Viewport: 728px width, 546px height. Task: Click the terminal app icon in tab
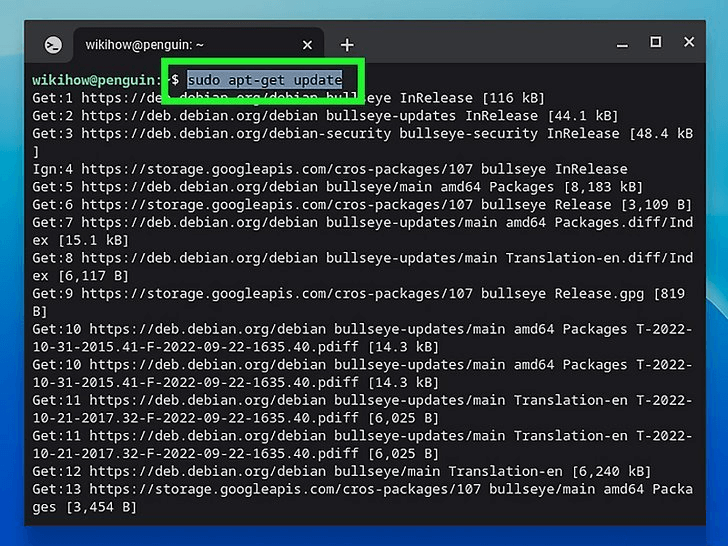(53, 45)
